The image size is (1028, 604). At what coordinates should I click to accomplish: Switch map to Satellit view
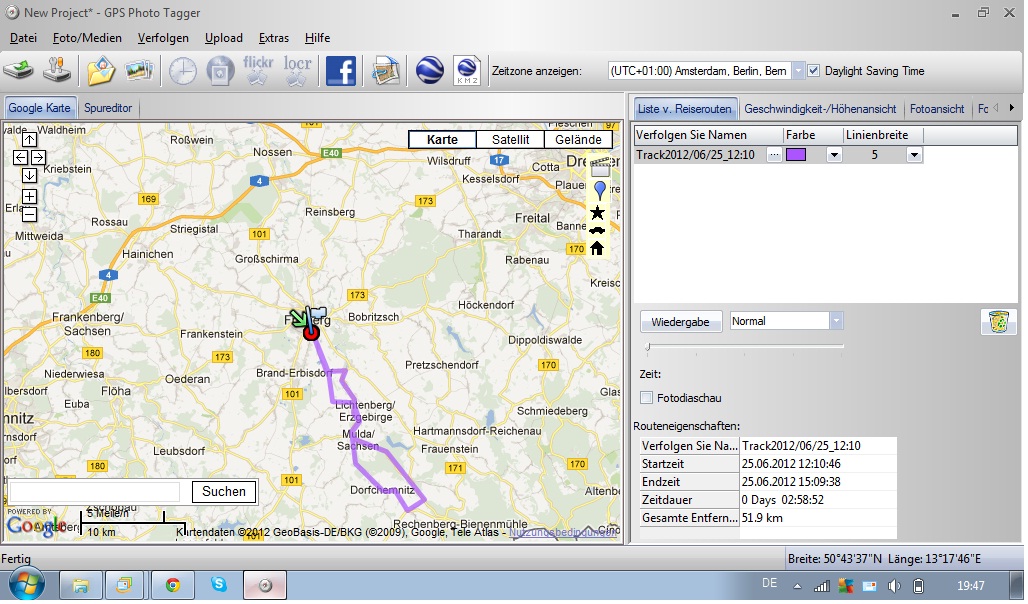pyautogui.click(x=511, y=140)
